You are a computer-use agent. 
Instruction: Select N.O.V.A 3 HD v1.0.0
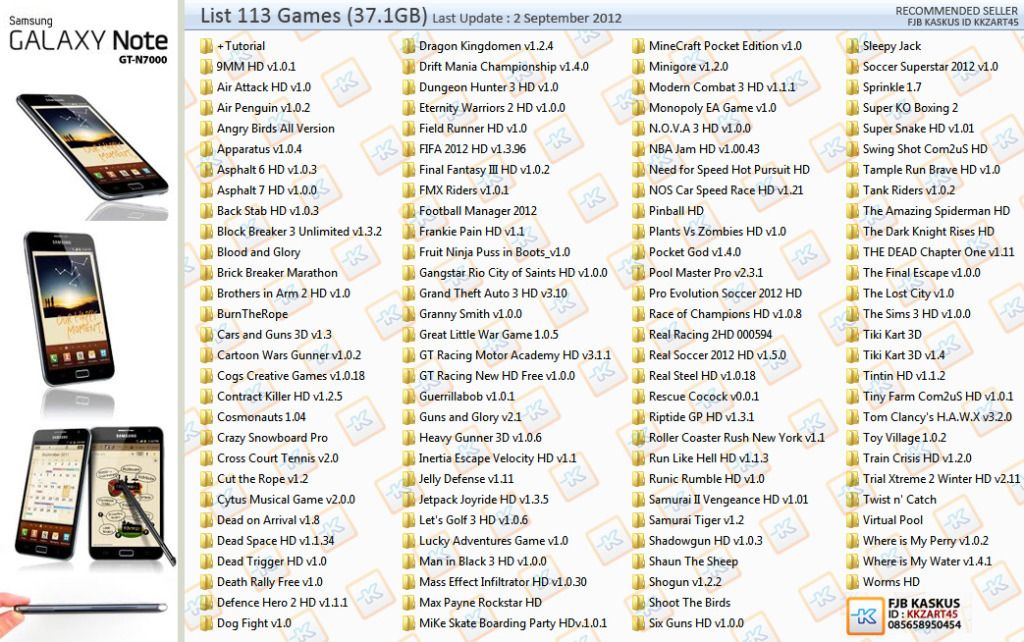700,129
